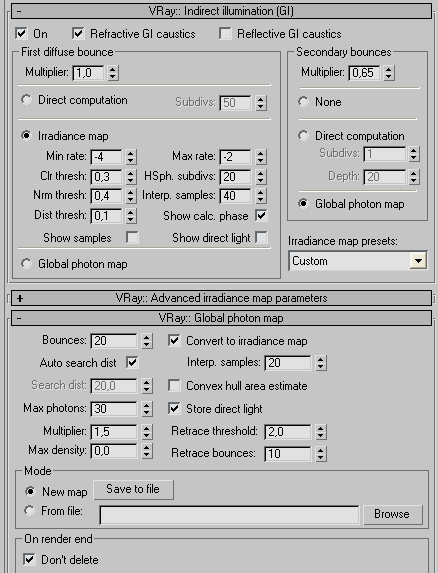Click the Nrm thresh spinner
Viewport: 438px width, 573px height.
coord(131,196)
